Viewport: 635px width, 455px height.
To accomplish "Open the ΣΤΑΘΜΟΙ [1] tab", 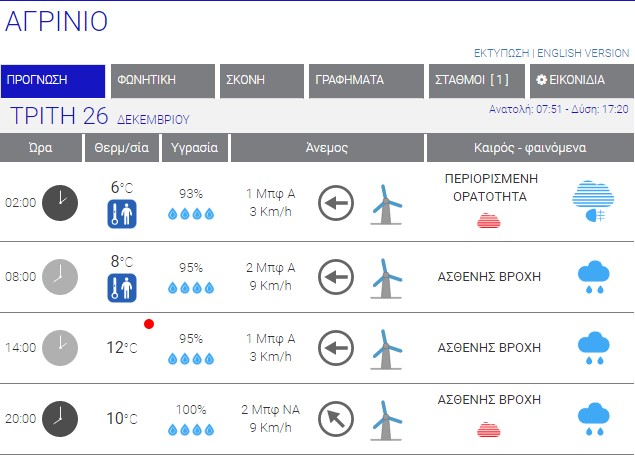I will tap(475, 81).
